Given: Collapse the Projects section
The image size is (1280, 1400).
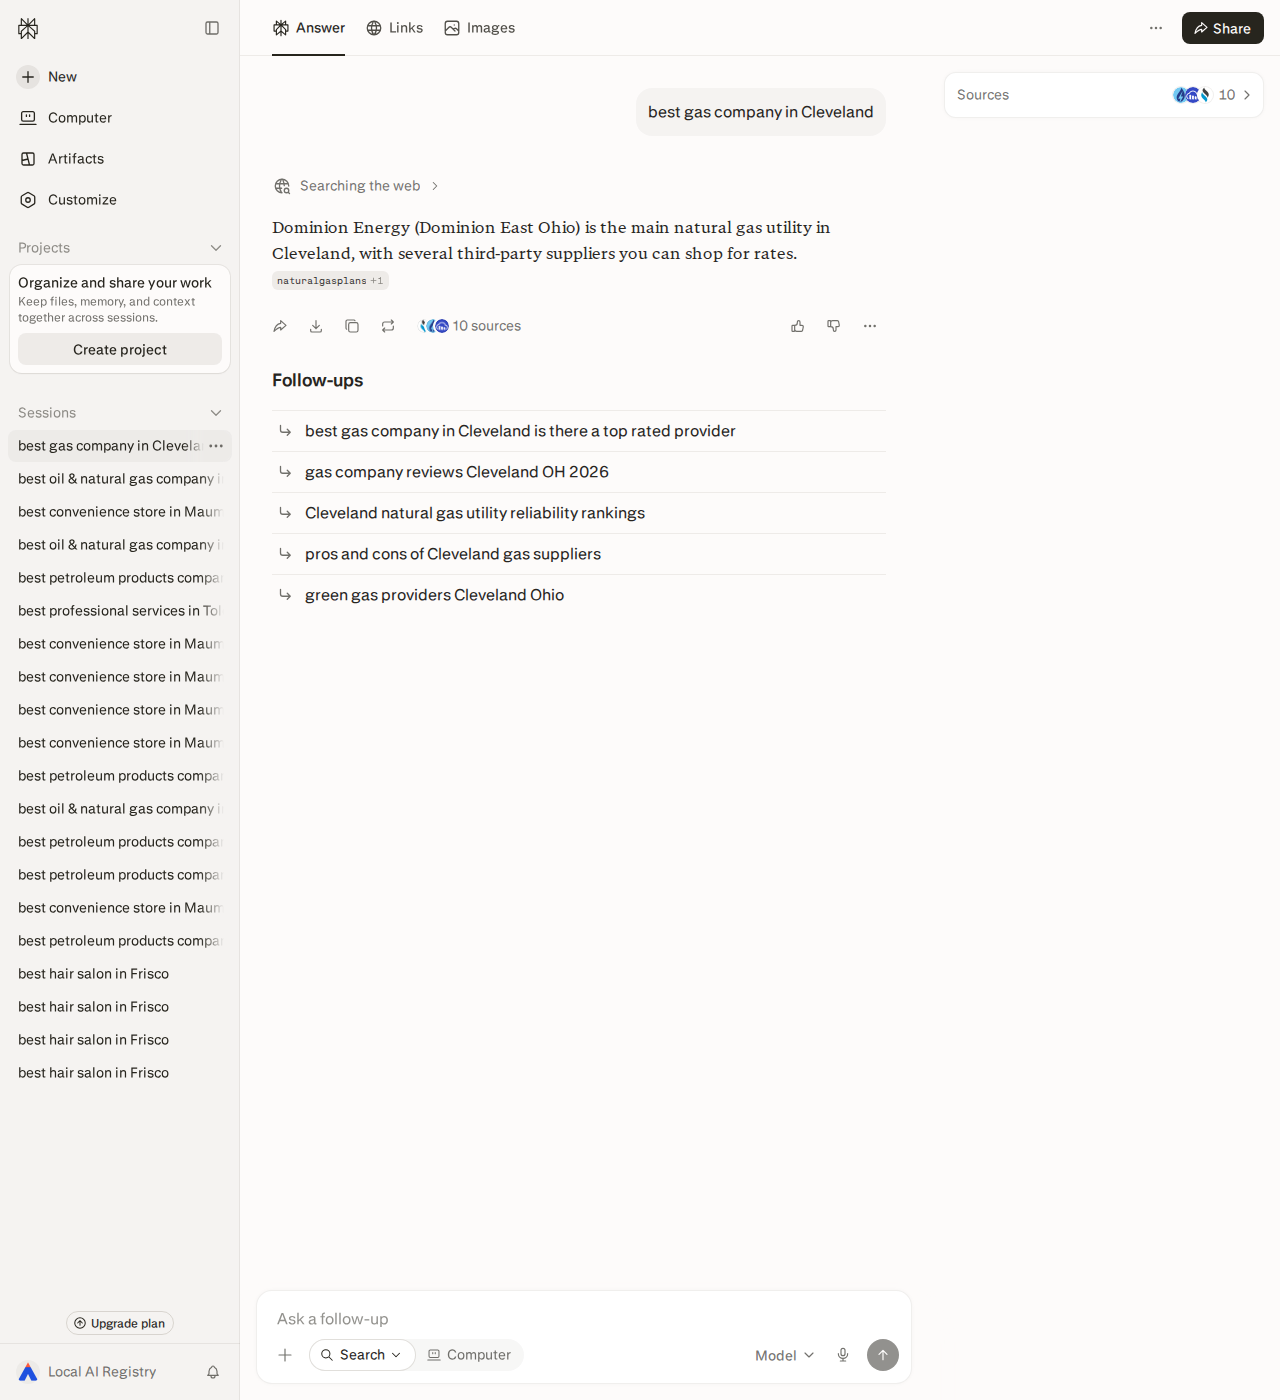Looking at the screenshot, I should point(216,248).
